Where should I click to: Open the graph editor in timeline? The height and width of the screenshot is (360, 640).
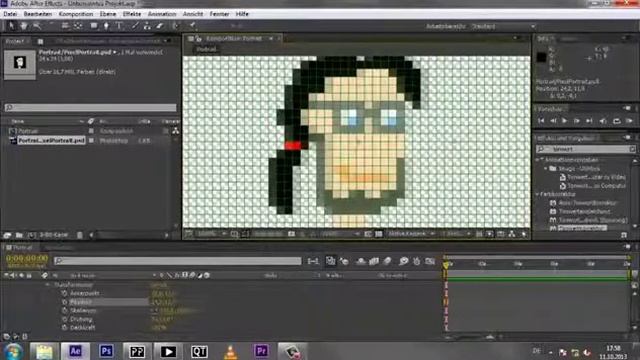[x=430, y=261]
